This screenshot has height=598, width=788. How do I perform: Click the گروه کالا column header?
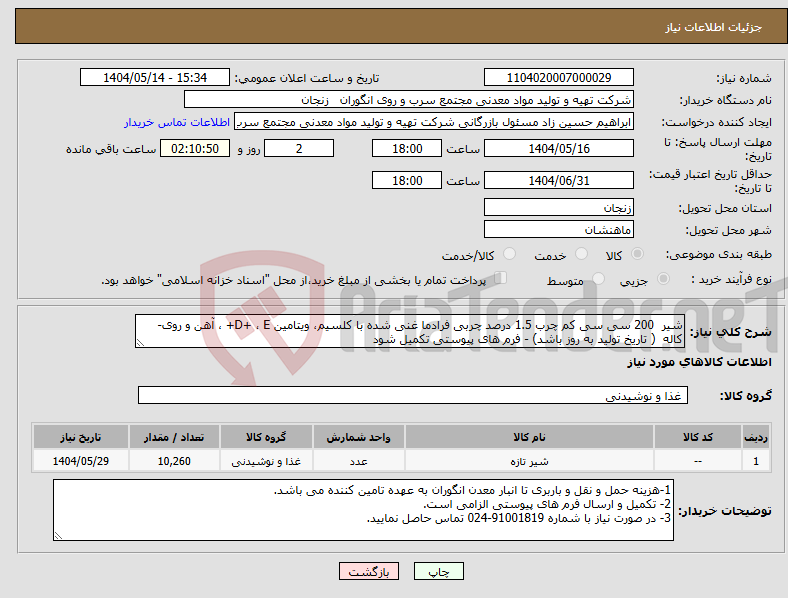[x=266, y=437]
